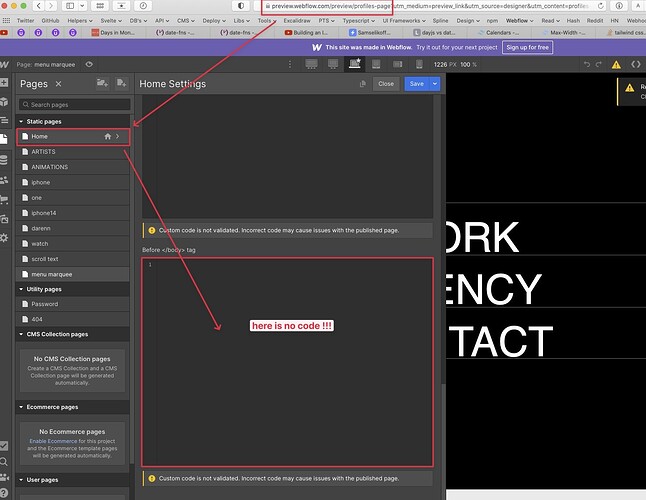
Task: Open the Users icon in left sidebar
Action: [x=4, y=180]
